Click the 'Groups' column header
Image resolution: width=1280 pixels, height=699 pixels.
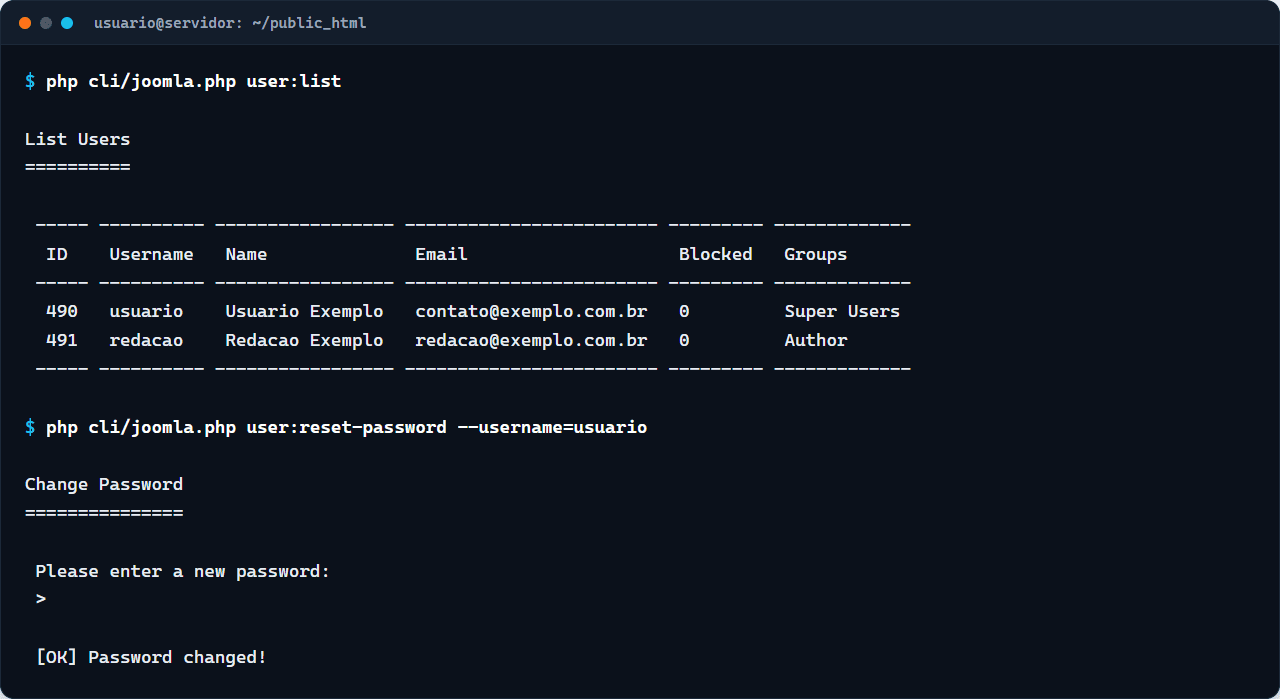point(816,254)
